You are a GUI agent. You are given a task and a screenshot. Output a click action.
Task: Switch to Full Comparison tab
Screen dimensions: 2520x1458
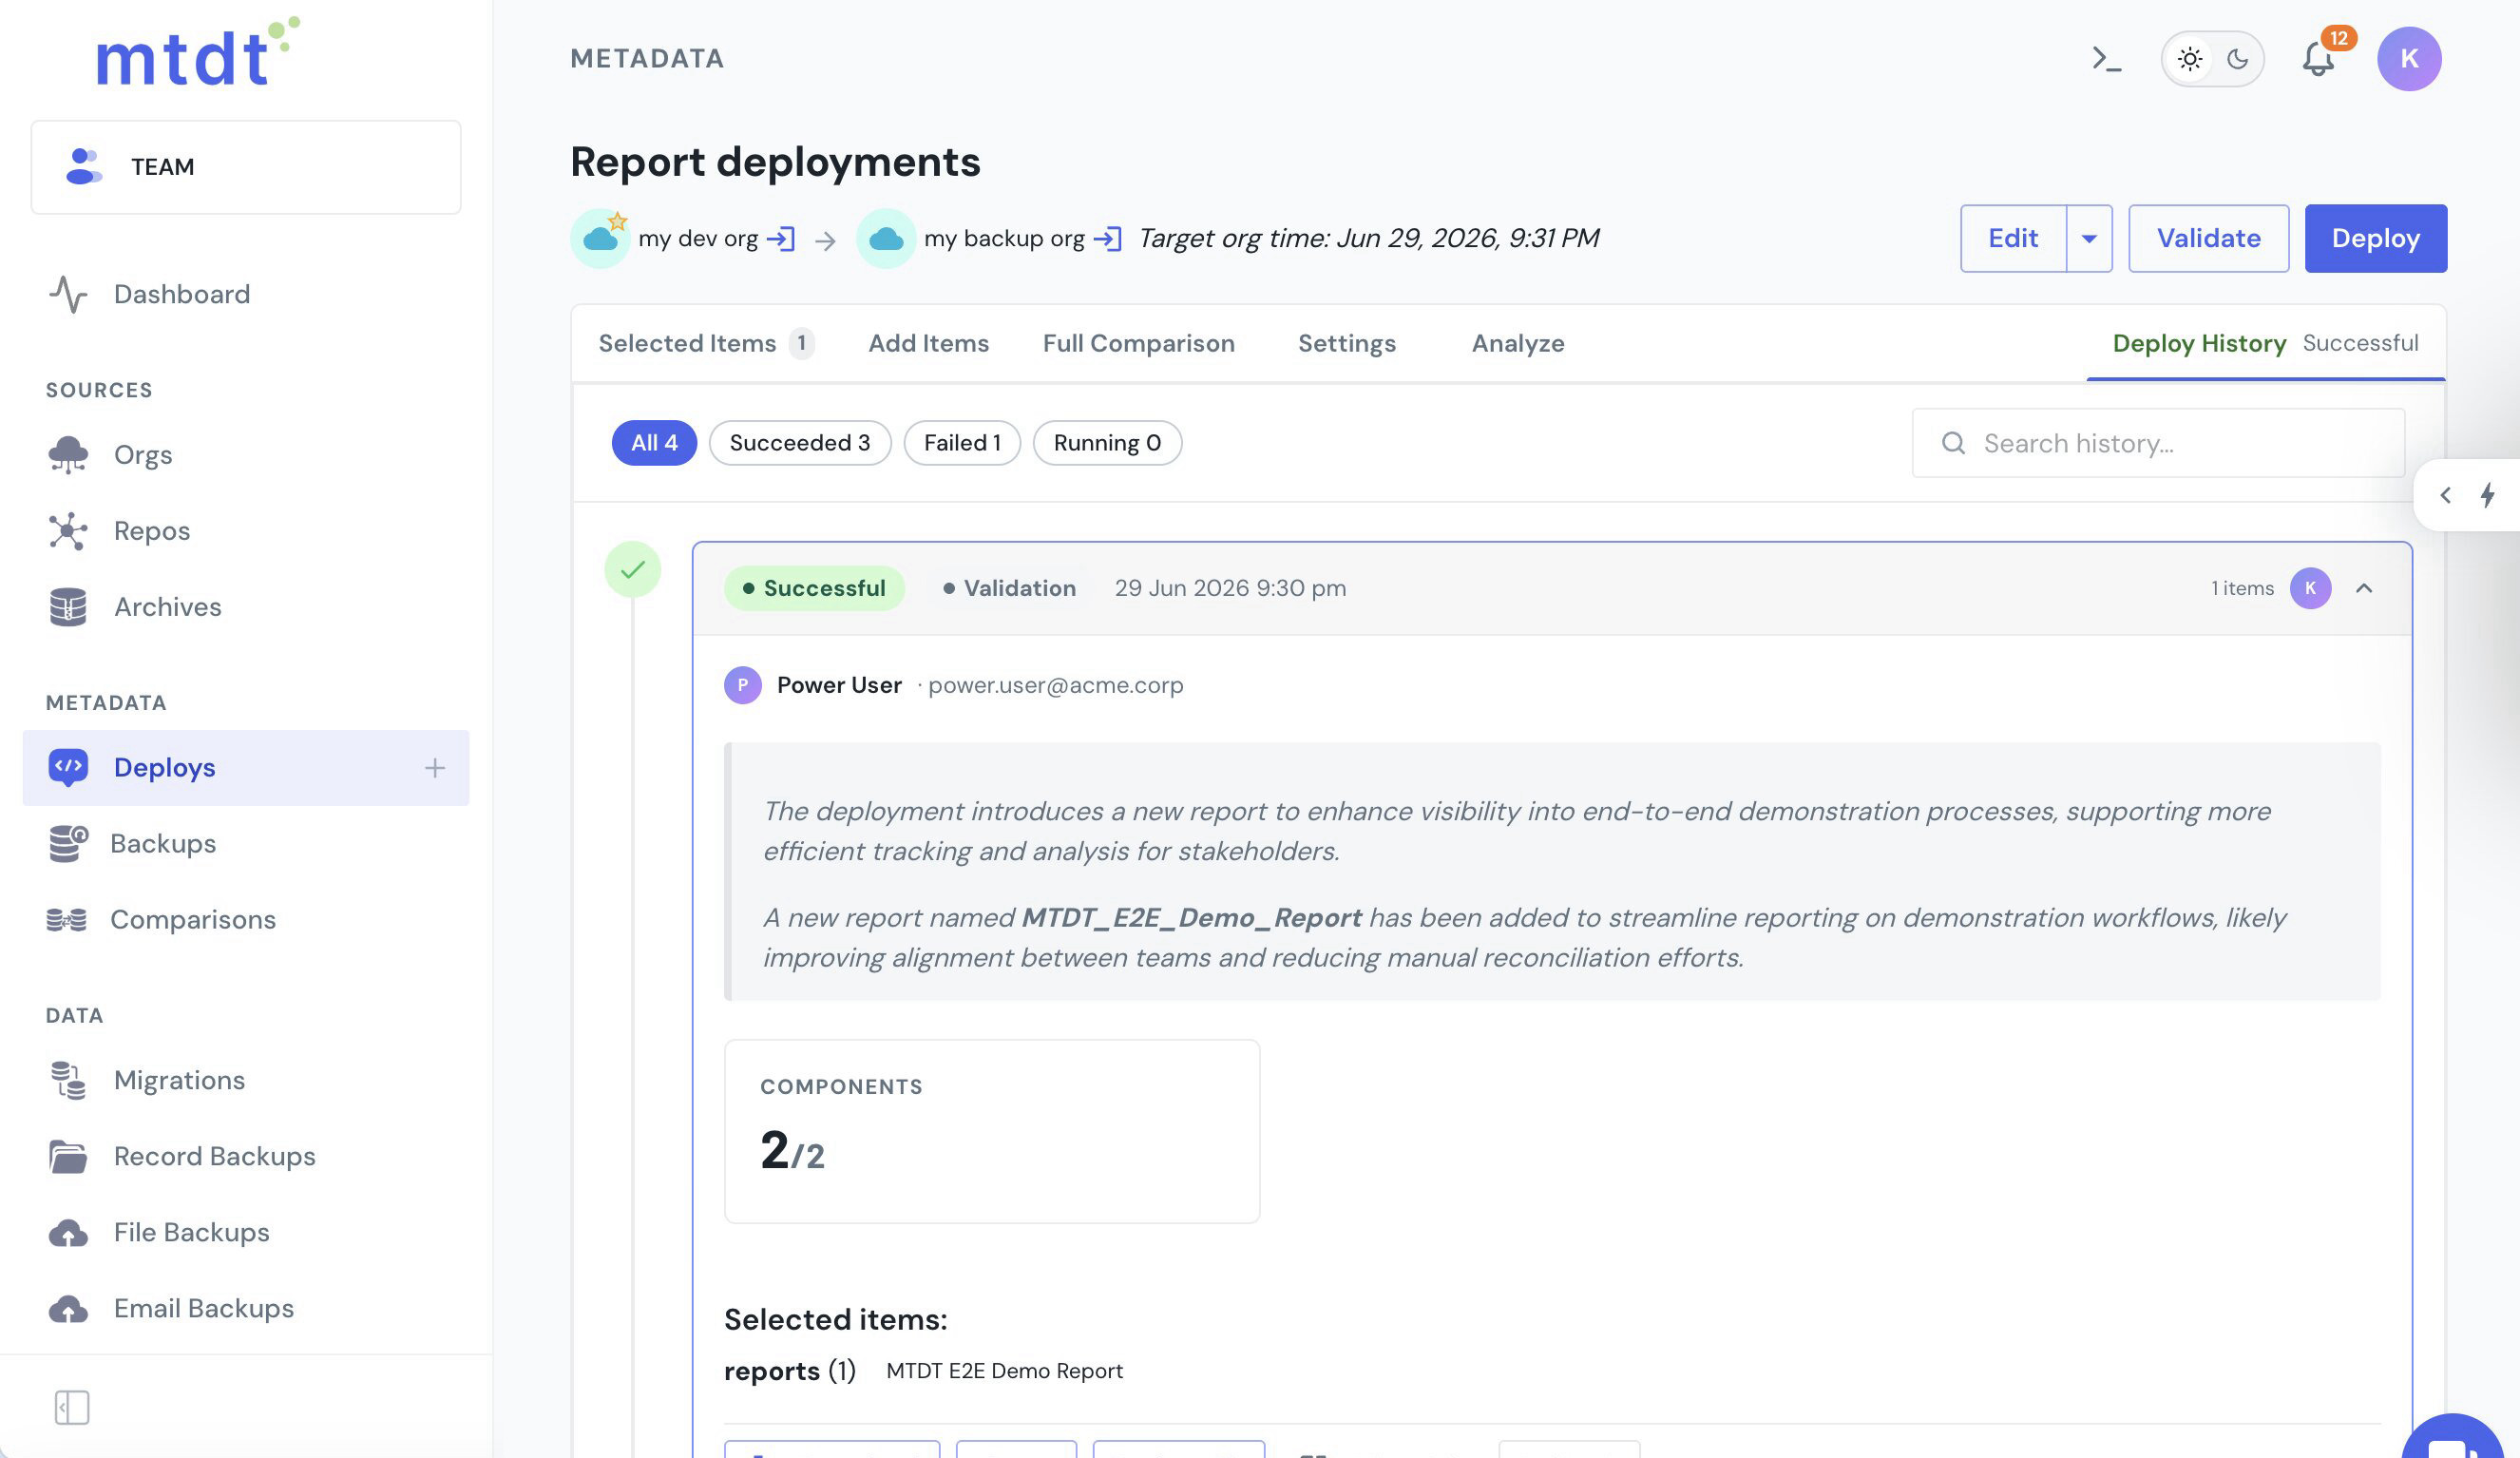1138,343
